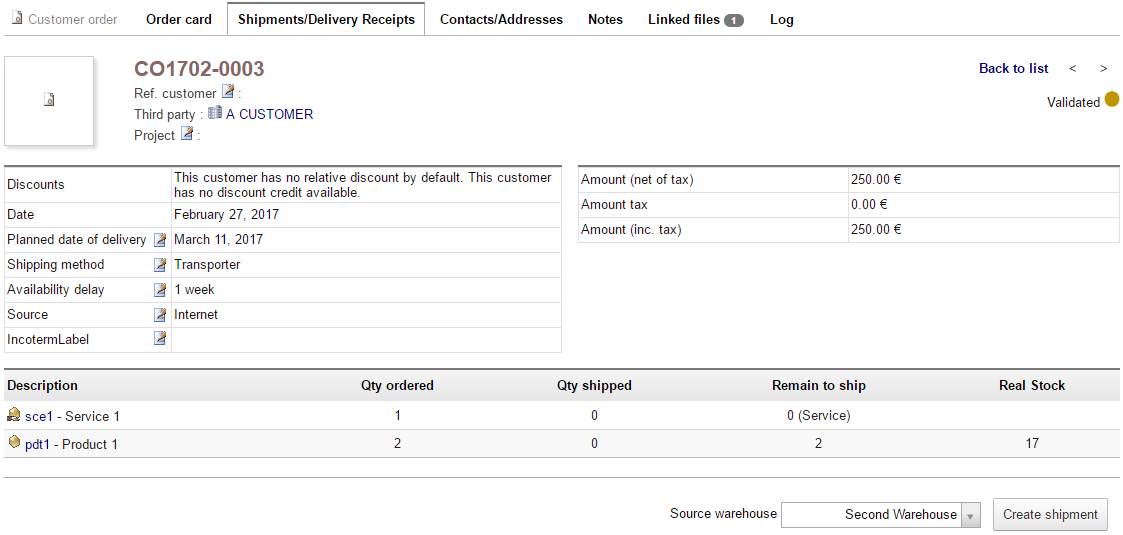
Task: Edit the Availability delay value
Action: [x=159, y=290]
